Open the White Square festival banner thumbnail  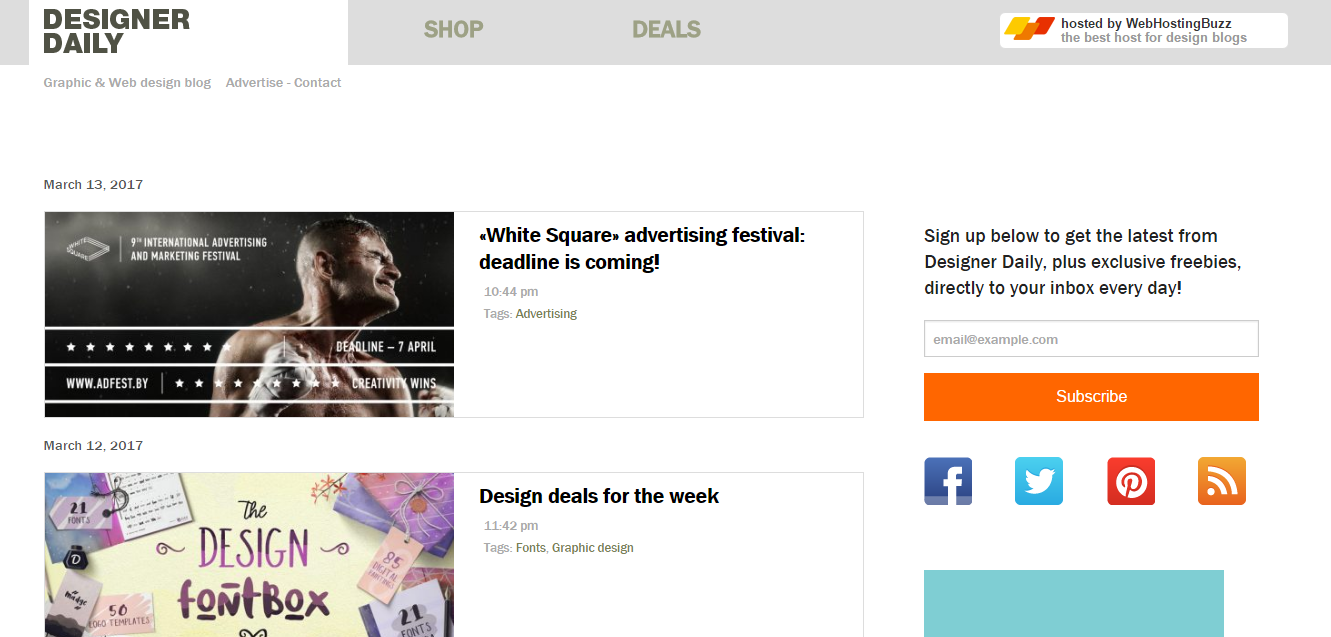tap(249, 314)
